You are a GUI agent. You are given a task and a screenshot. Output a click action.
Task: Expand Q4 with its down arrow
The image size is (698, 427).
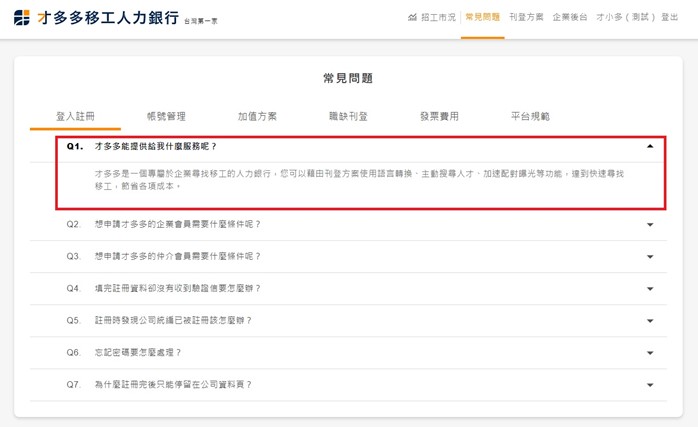(650, 289)
